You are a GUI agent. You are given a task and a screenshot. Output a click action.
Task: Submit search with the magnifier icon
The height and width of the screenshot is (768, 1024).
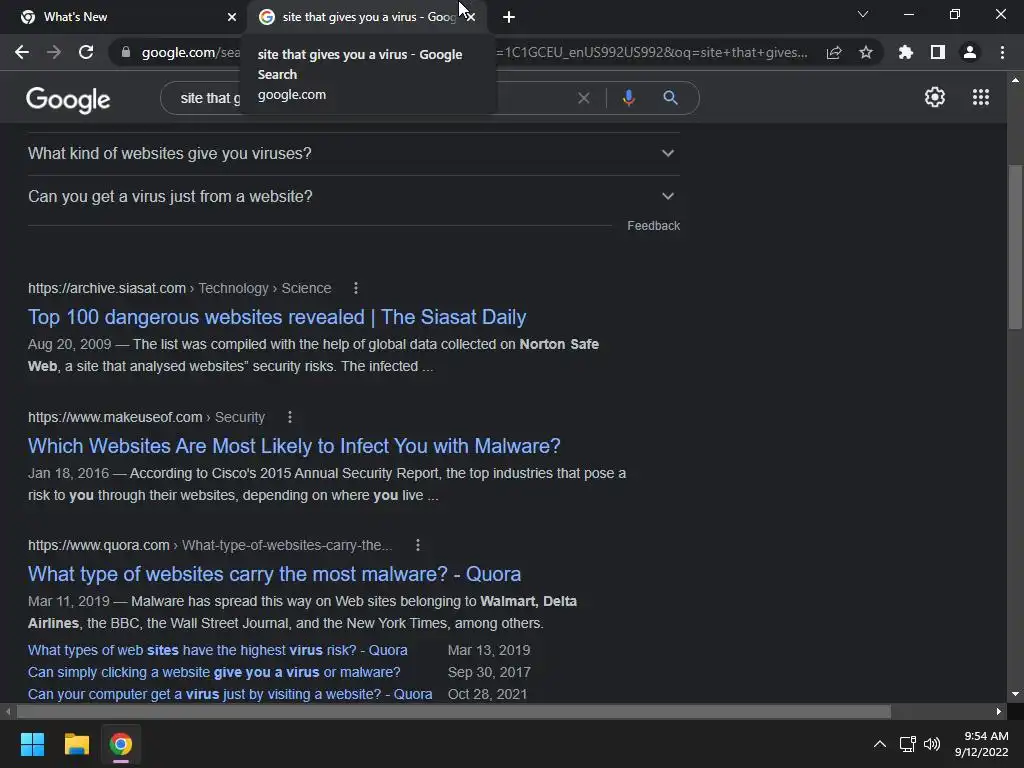(x=671, y=98)
